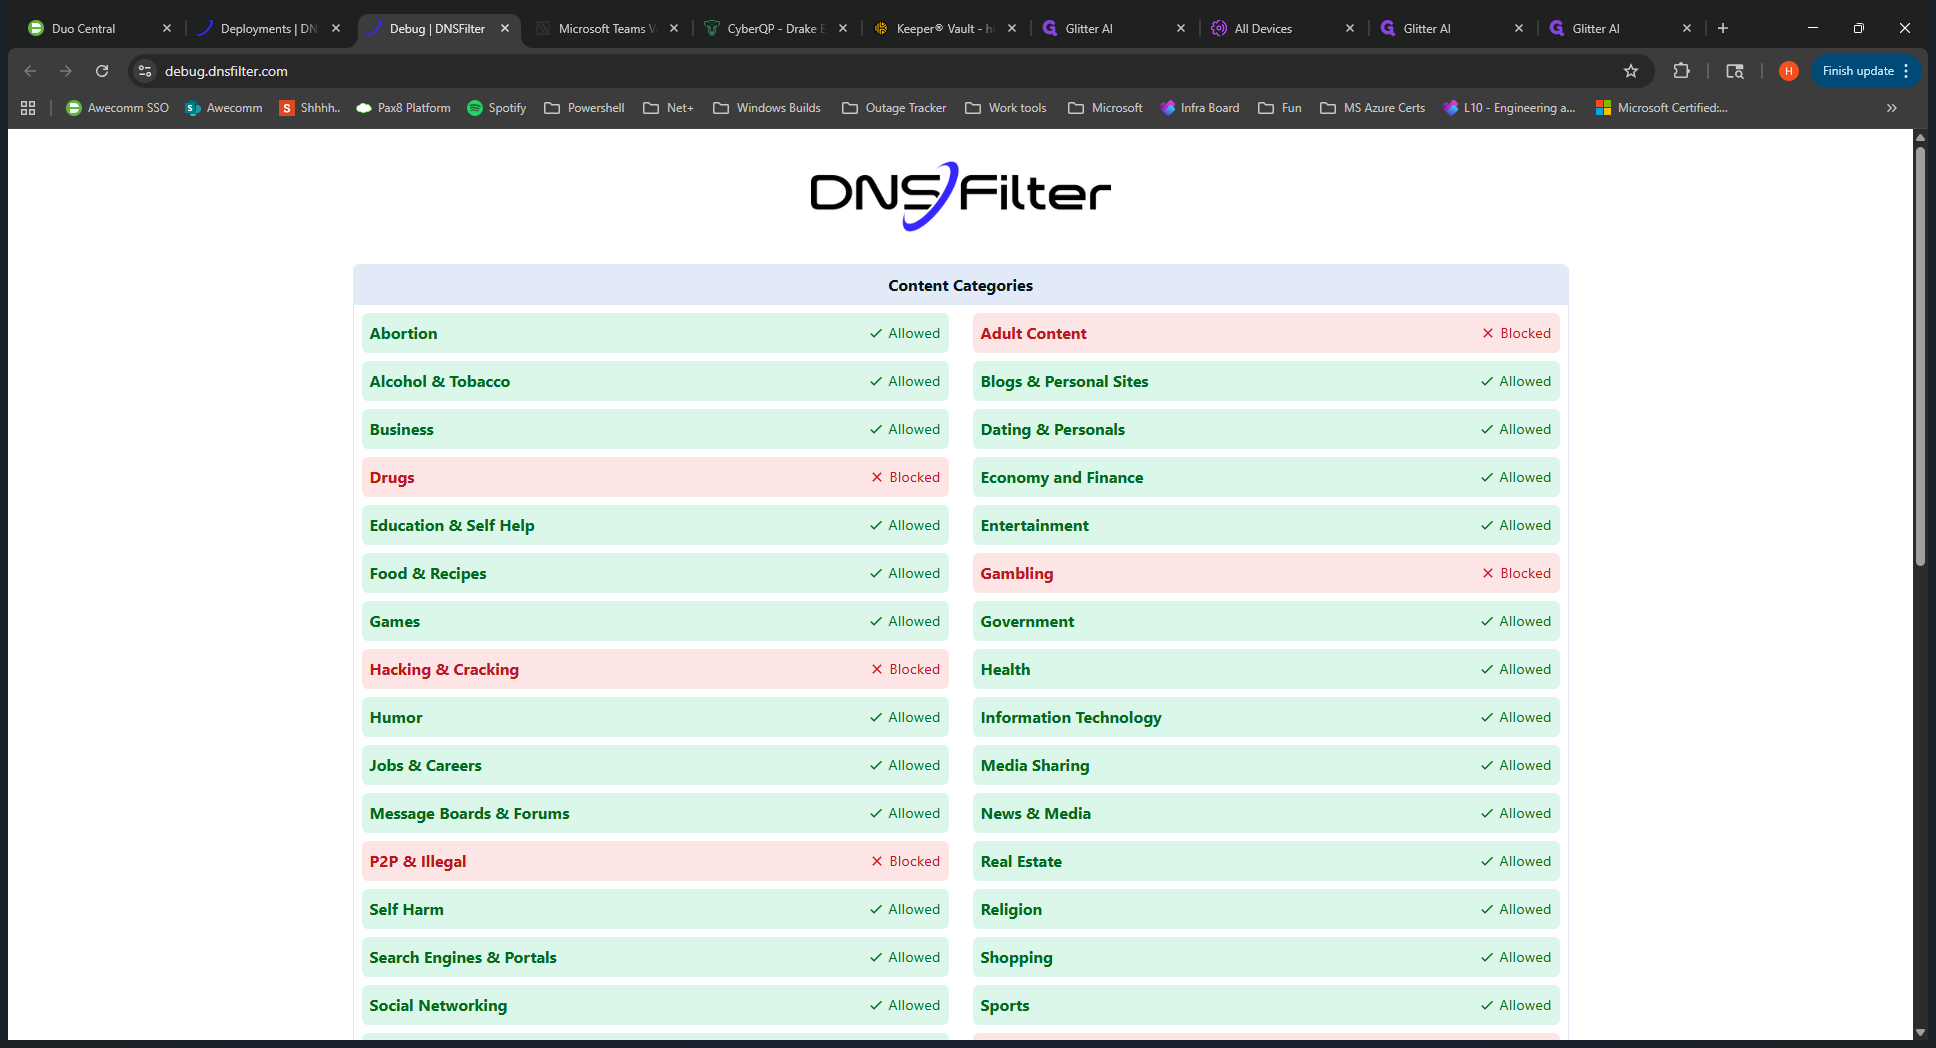This screenshot has width=1936, height=1048.
Task: Open the user profile avatar H
Action: point(1789,71)
